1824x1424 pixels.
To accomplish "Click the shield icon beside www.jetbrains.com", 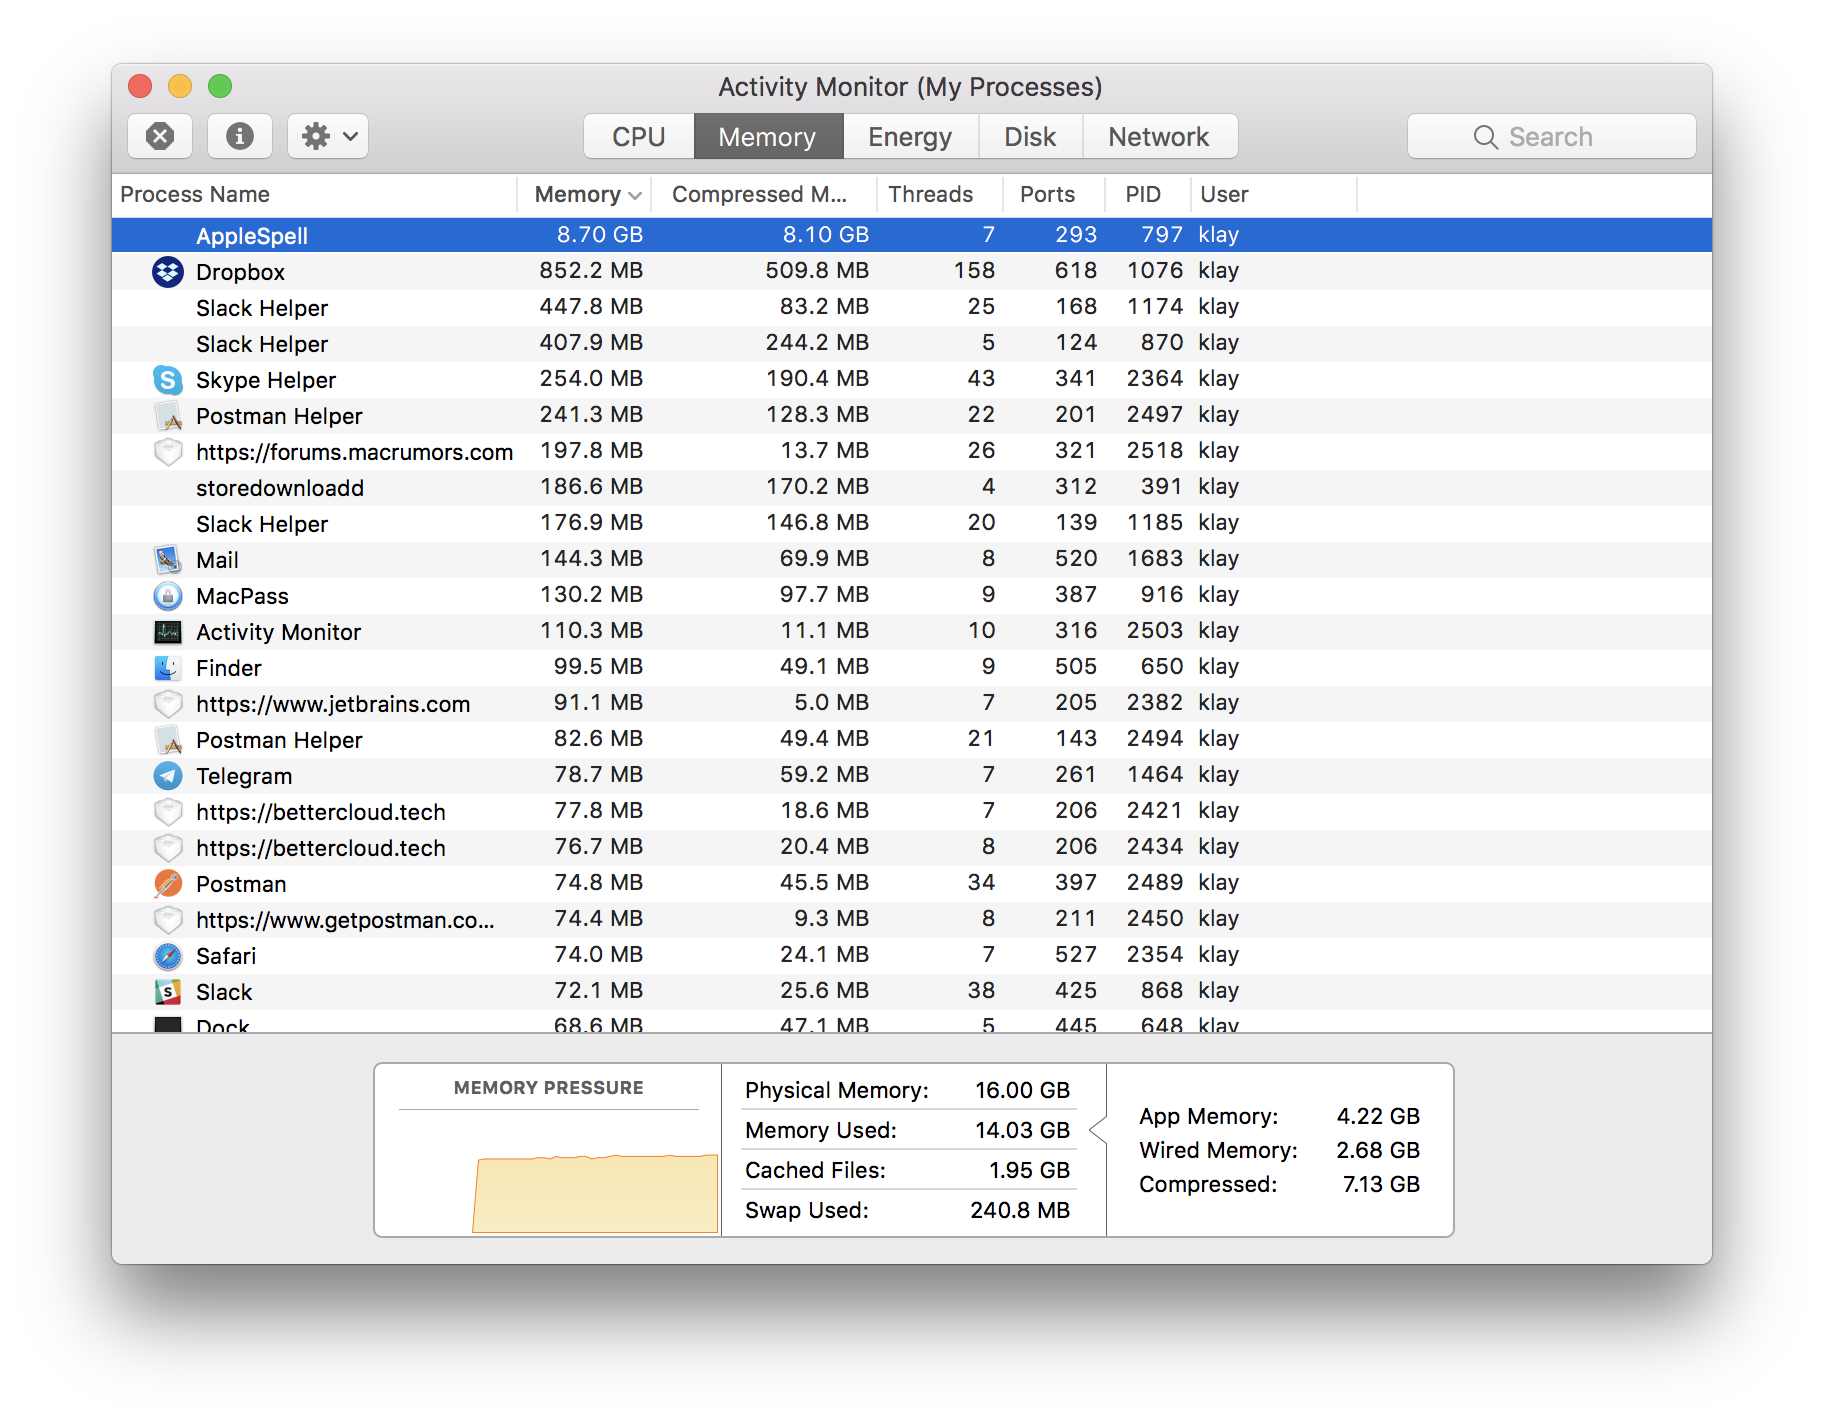I will [167, 703].
